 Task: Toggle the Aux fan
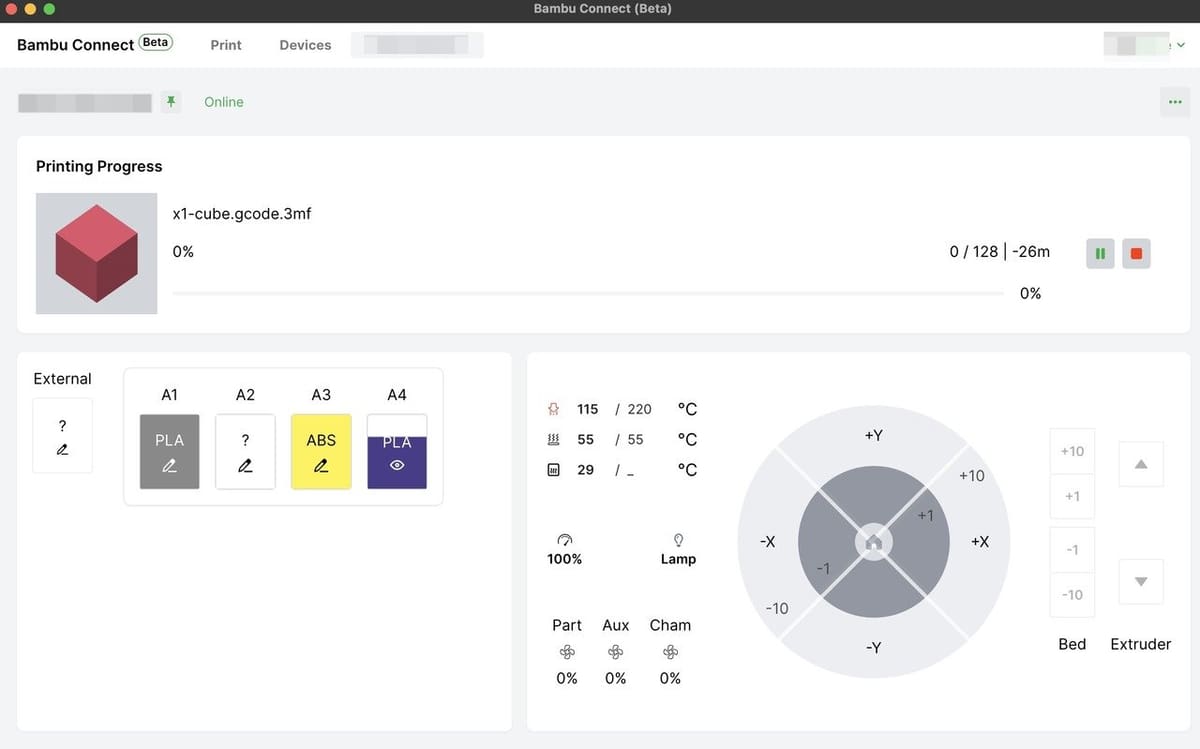pos(616,652)
